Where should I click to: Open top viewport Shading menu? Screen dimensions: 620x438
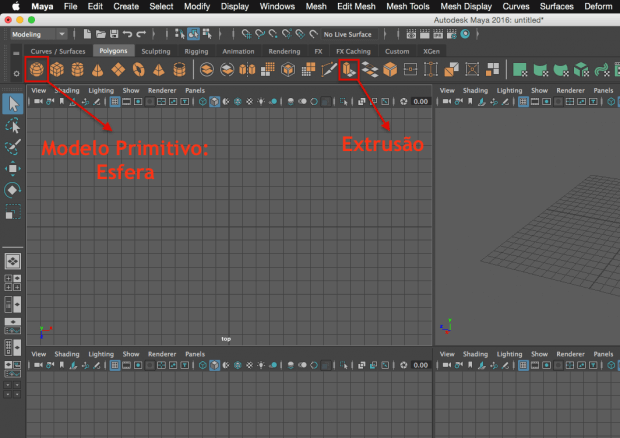coord(67,91)
